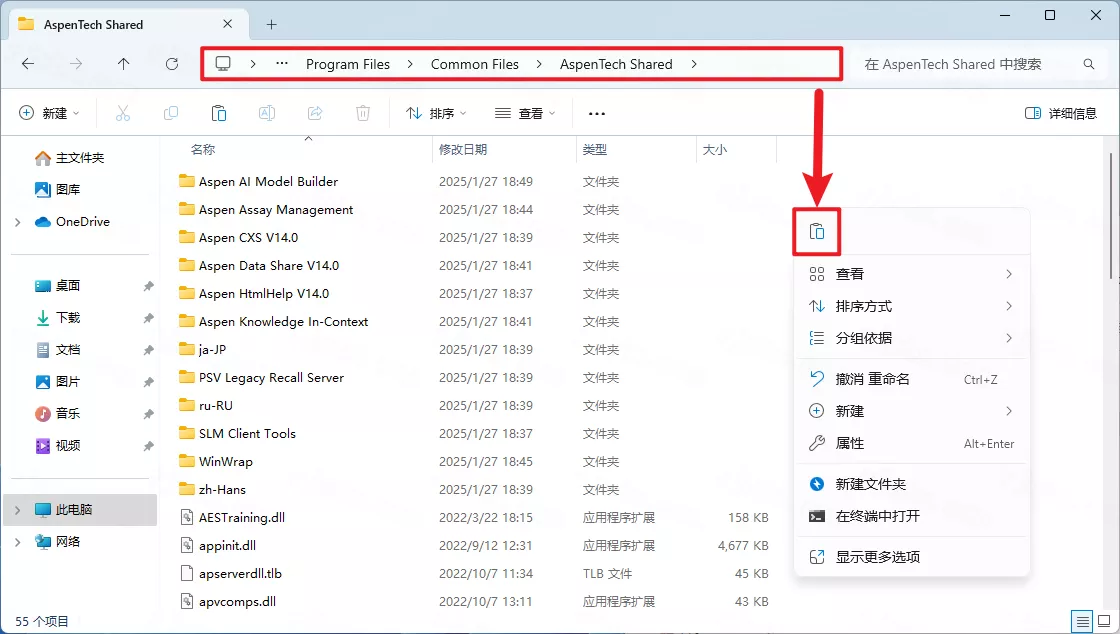Click the search magnifier icon
The width and height of the screenshot is (1120, 634).
point(1089,64)
